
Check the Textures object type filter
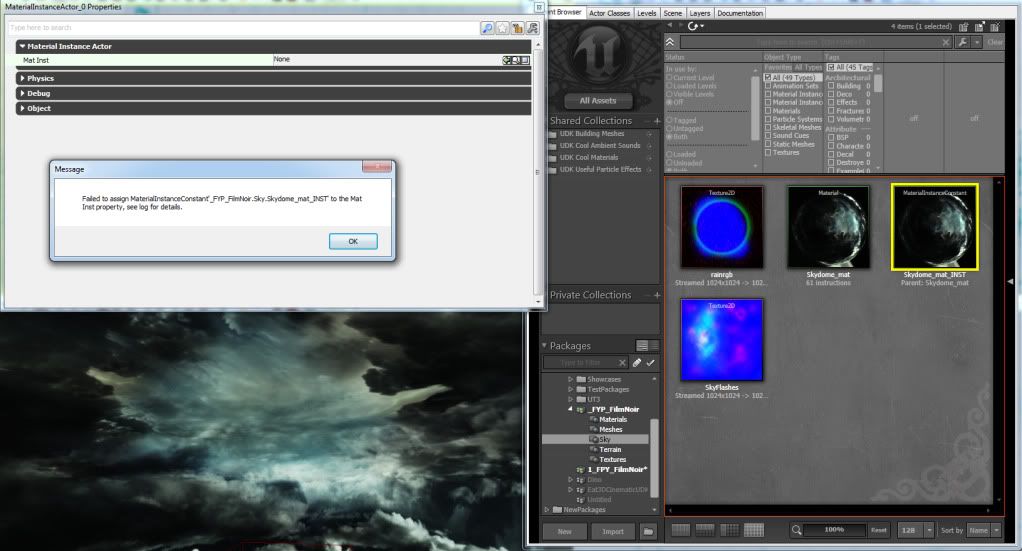[768, 153]
